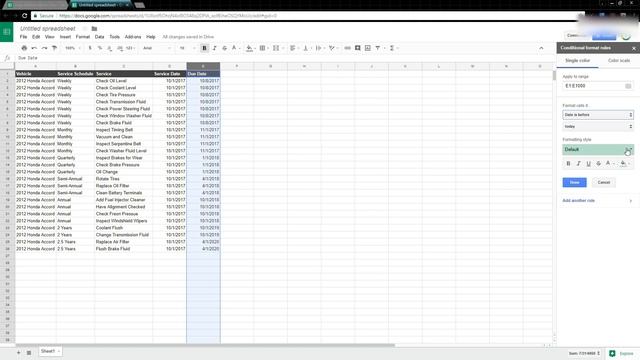Viewport: 640px width, 360px height.
Task: Toggle bold in the main toolbar
Action: click(204, 48)
